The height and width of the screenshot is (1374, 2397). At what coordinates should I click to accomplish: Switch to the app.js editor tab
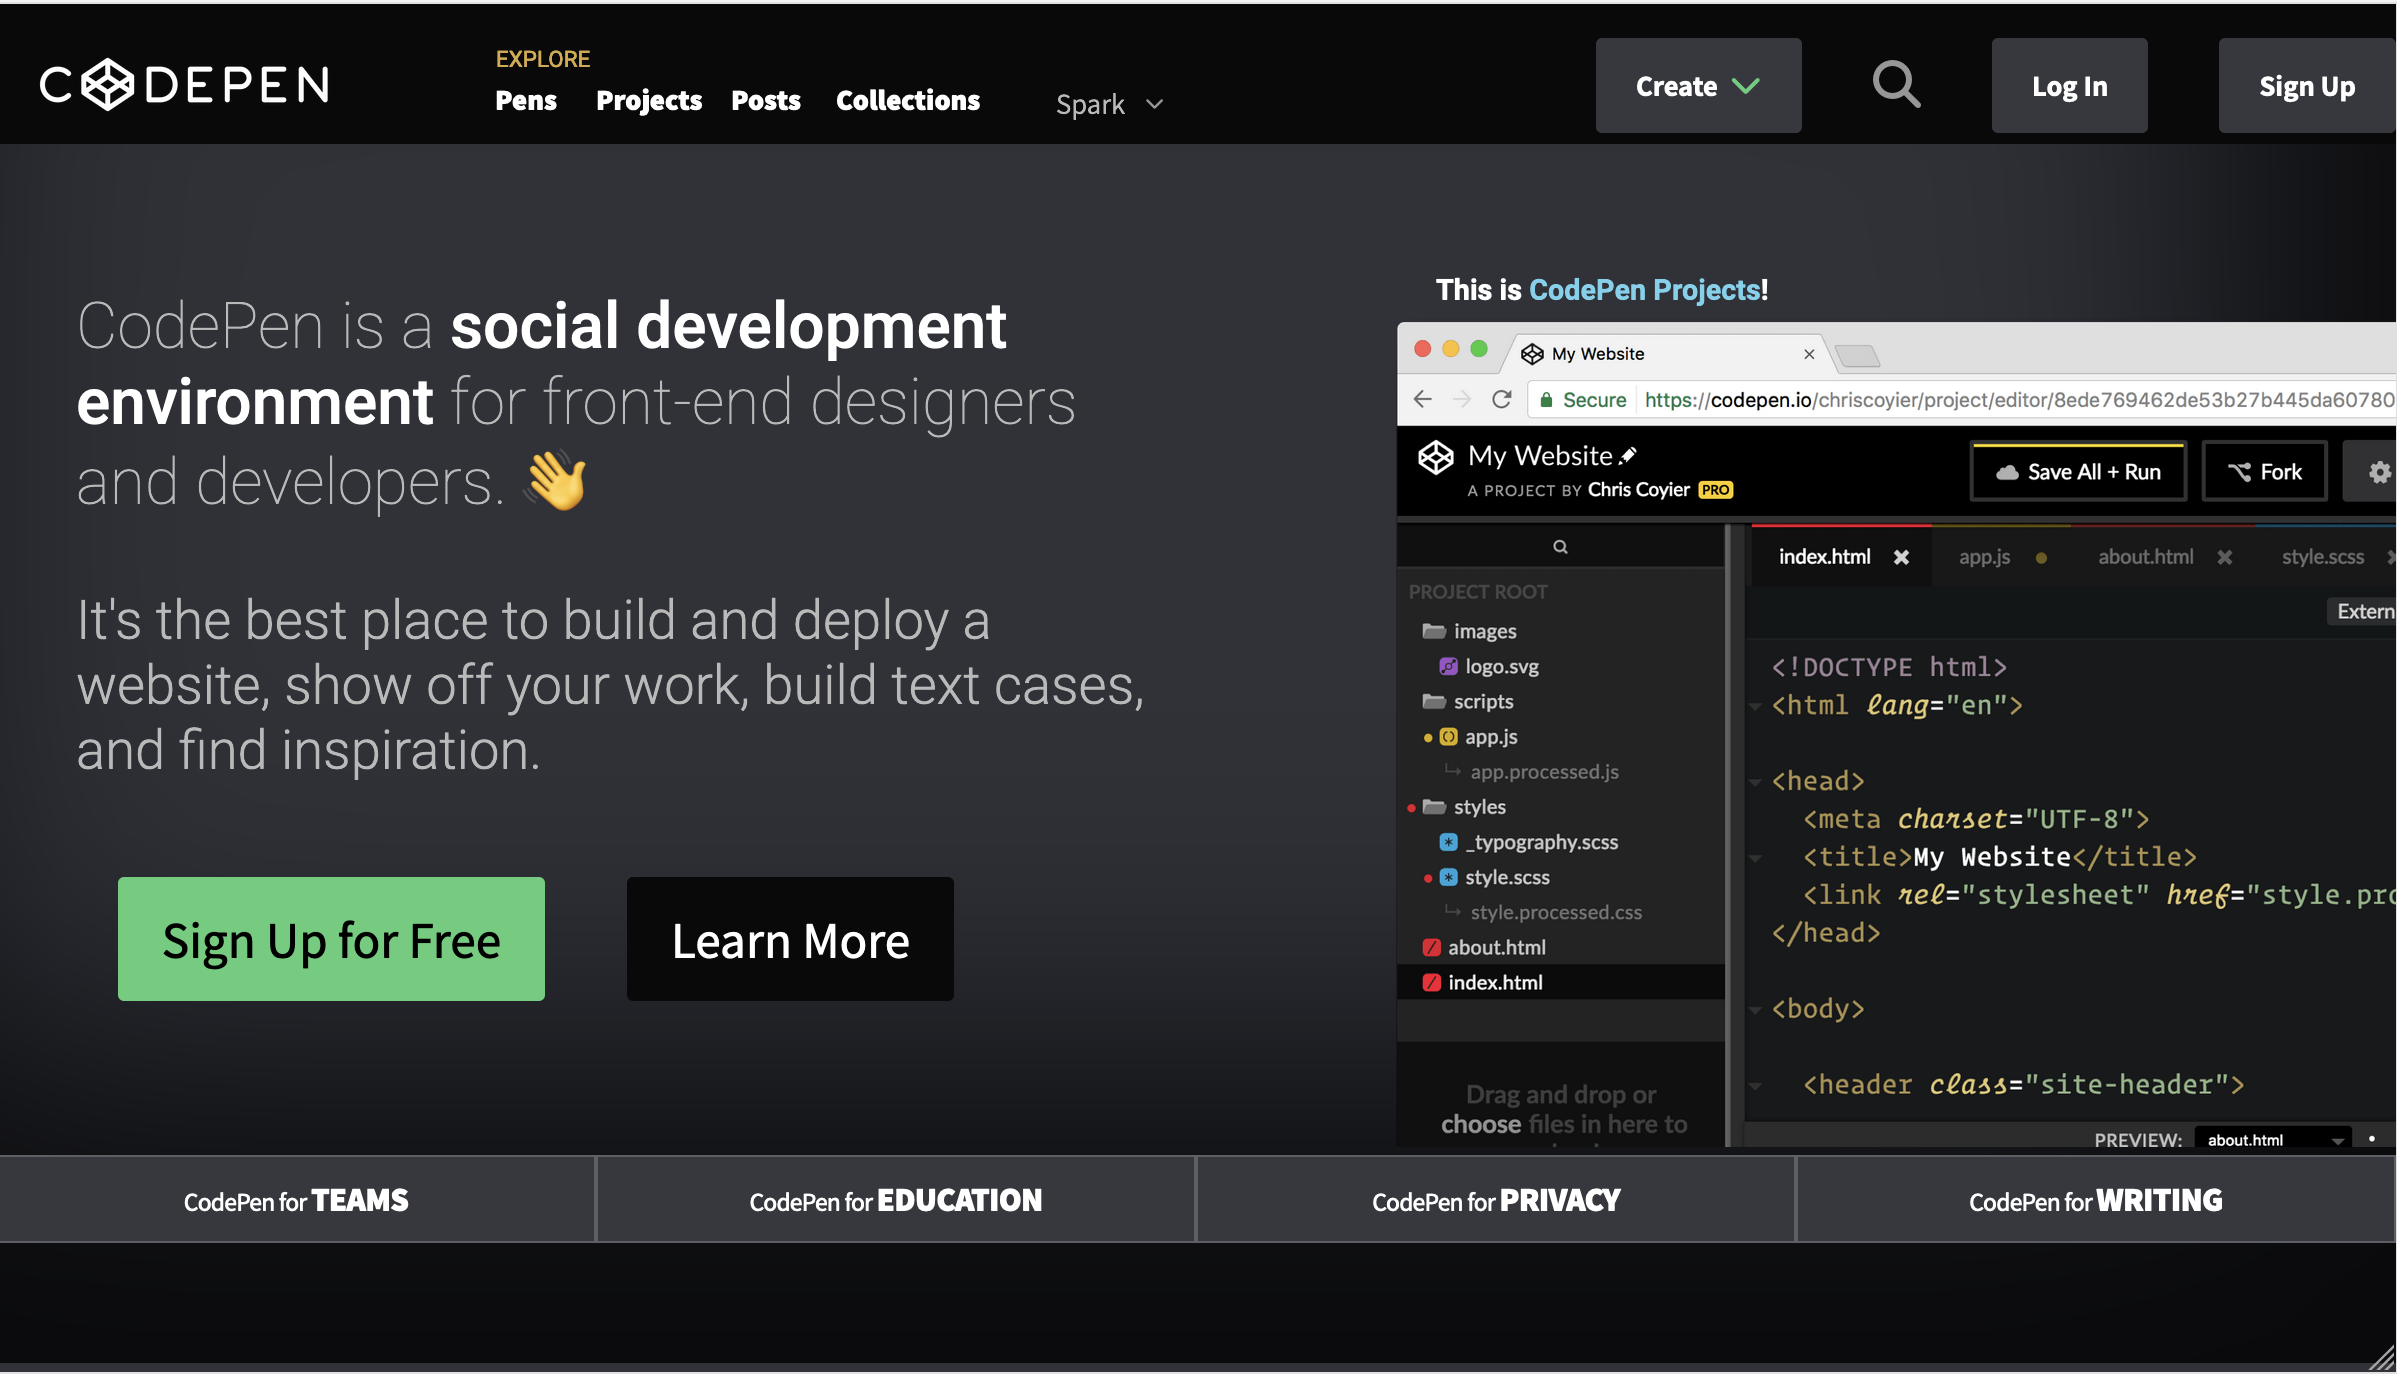pos(1984,557)
